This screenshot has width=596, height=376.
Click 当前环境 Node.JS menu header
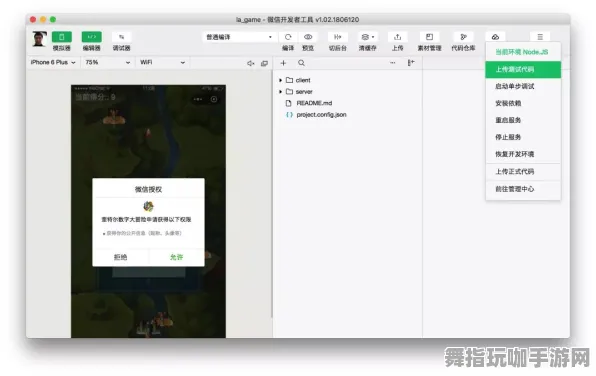pyautogui.click(x=522, y=52)
